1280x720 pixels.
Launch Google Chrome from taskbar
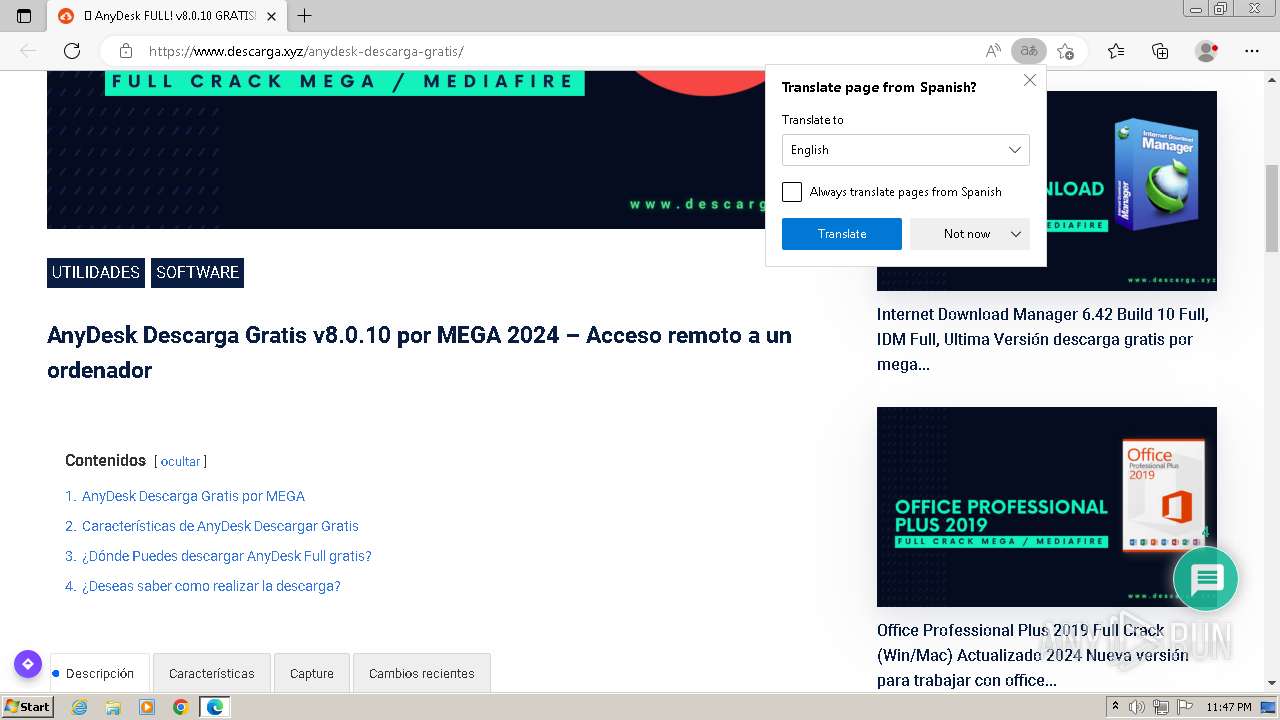[x=180, y=707]
